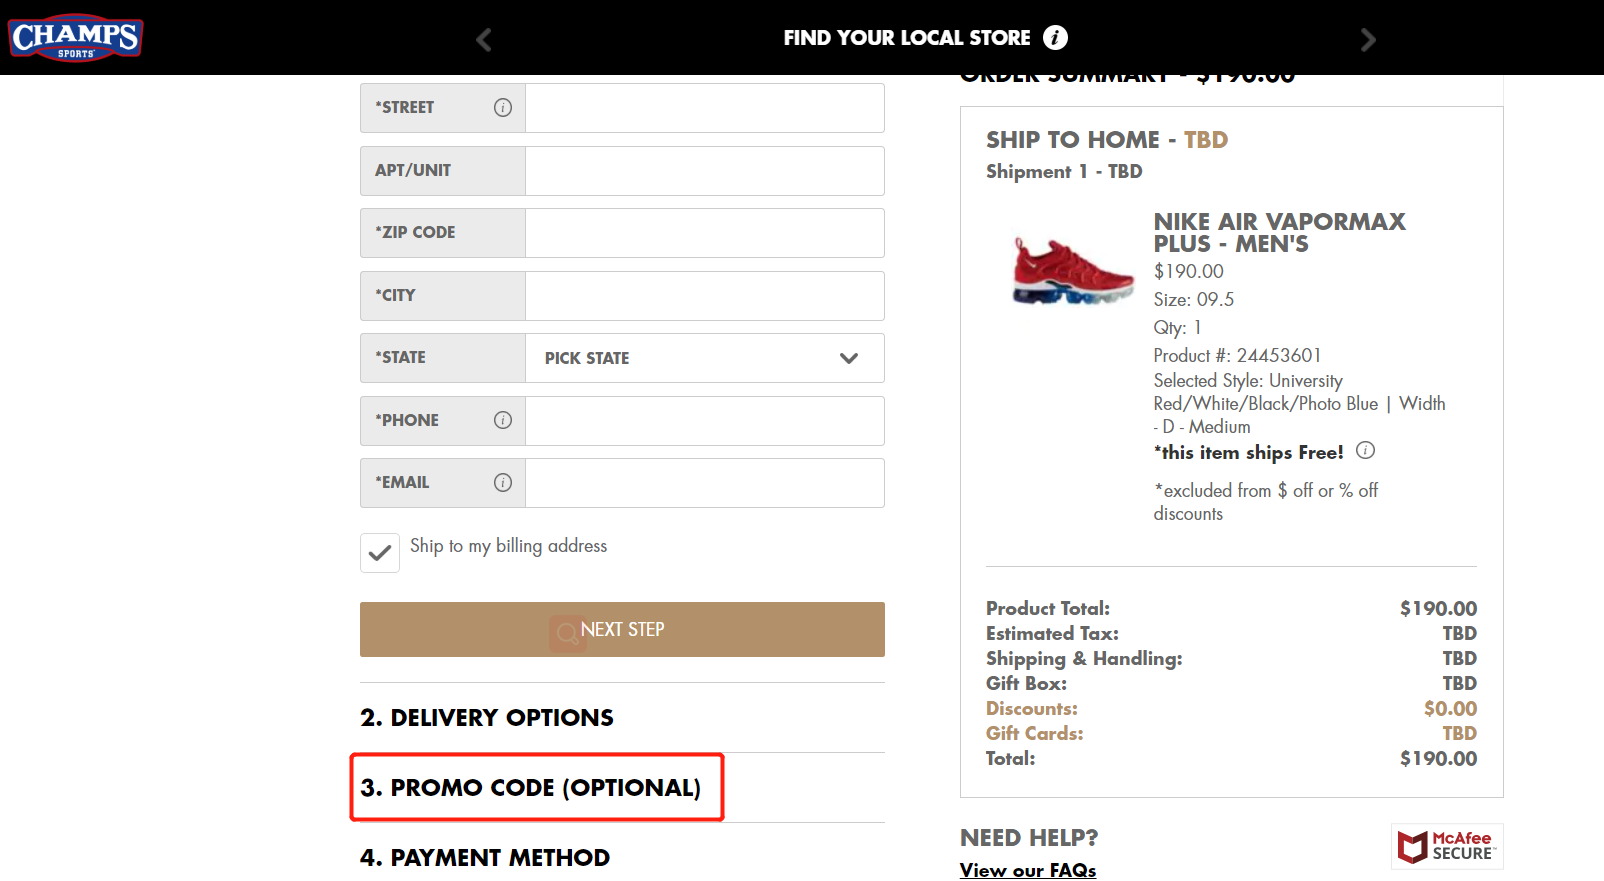Focus the Street input field
Viewport: 1604px width, 881px height.
[x=705, y=108]
